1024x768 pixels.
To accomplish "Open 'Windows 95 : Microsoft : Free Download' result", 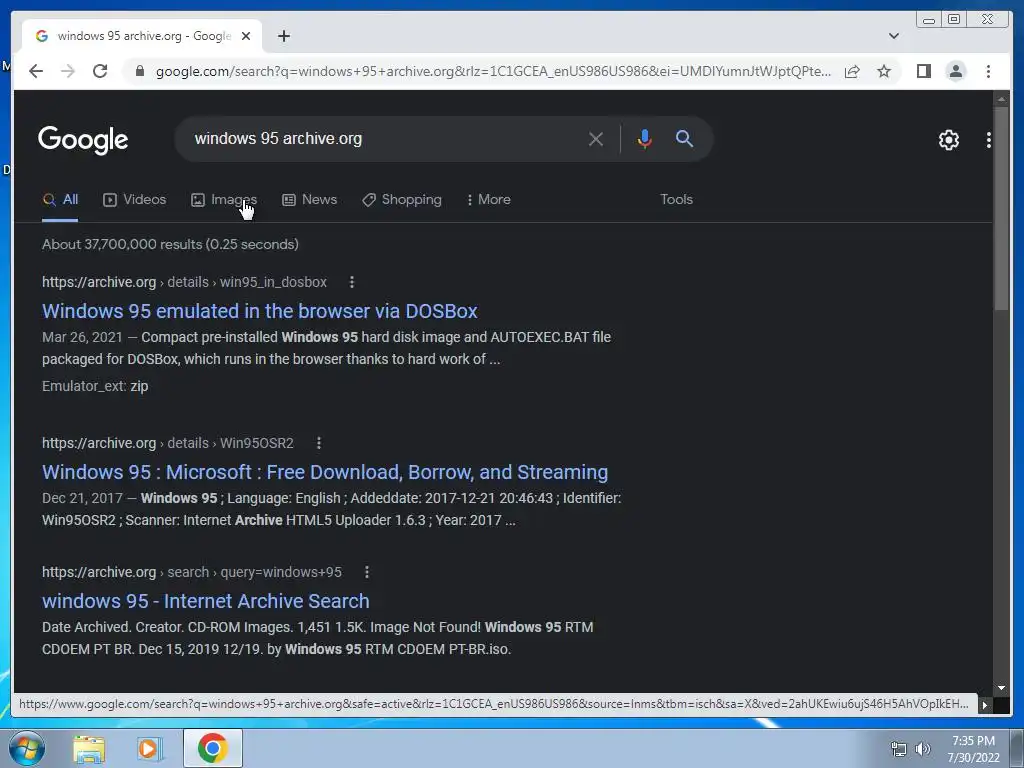I will click(x=325, y=472).
